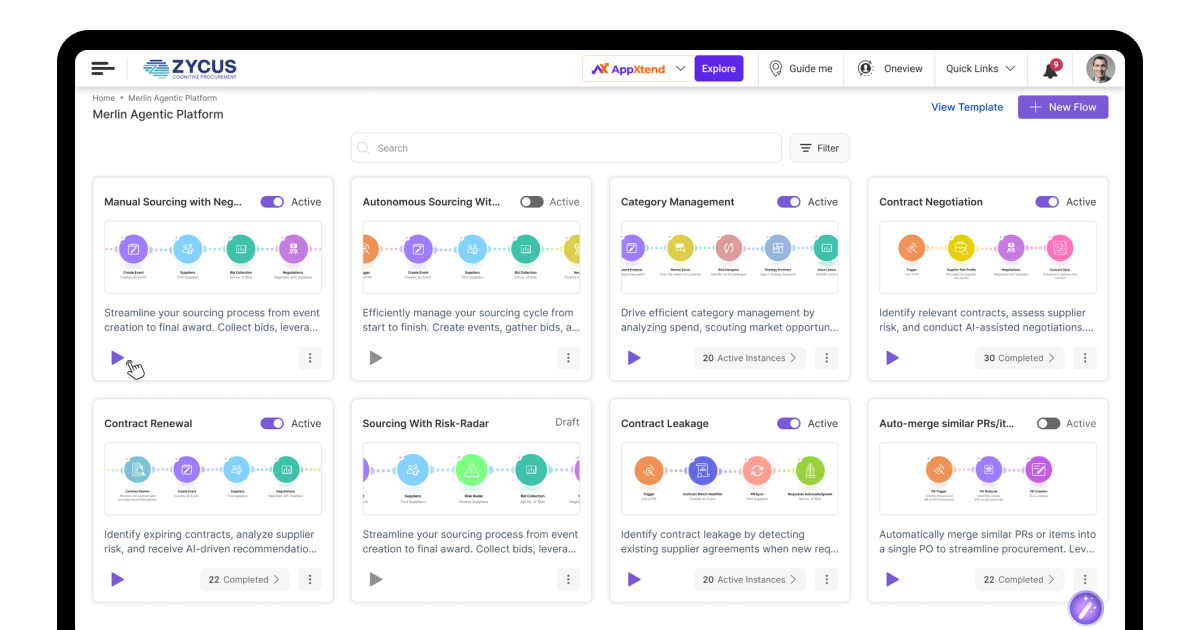The image size is (1200, 630).
Task: Click the Risk Radar node in Sourcing With Risk-Radar
Action: (x=471, y=470)
